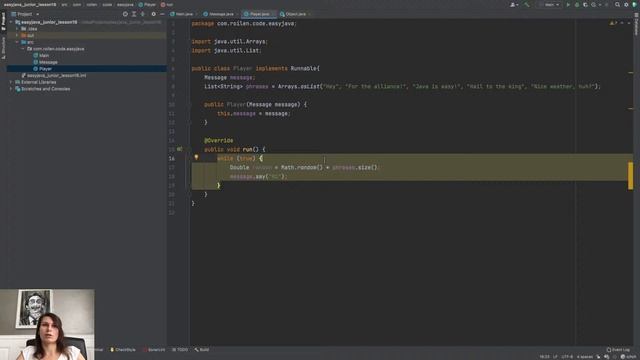Open the Database side panel
The height and width of the screenshot is (360, 640).
coord(636,25)
